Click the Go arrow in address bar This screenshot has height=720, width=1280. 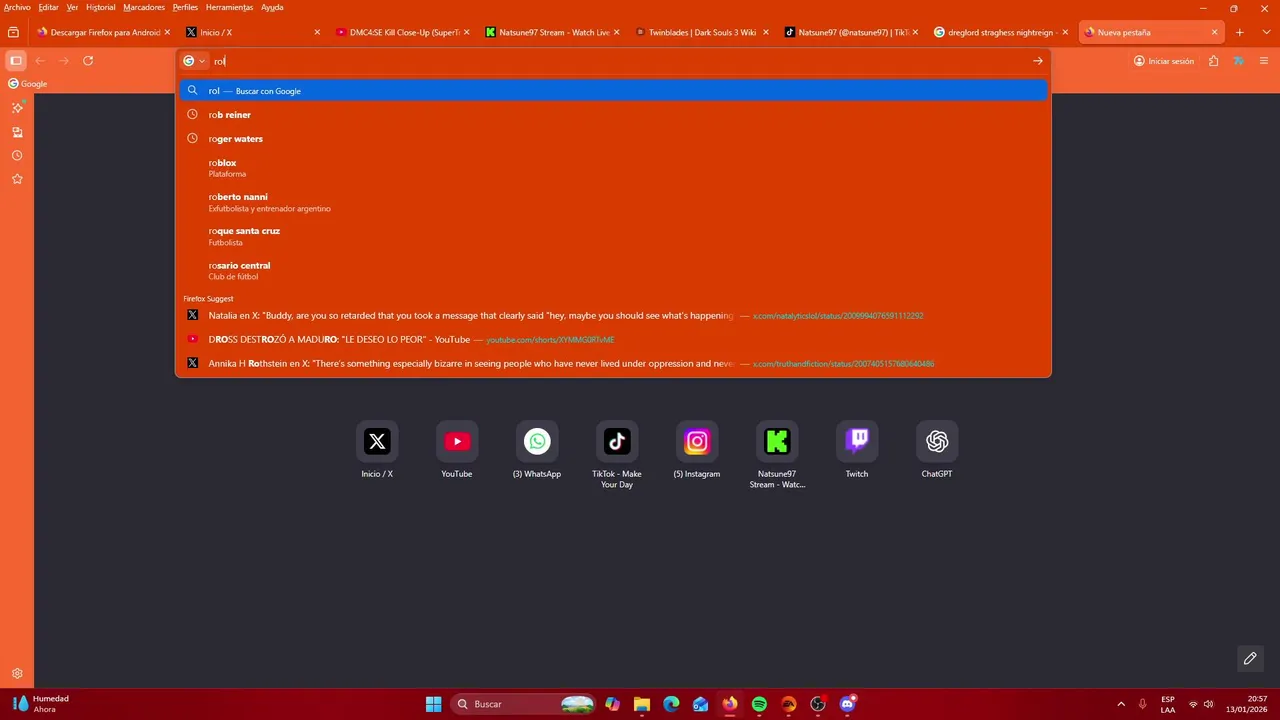pos(1037,61)
